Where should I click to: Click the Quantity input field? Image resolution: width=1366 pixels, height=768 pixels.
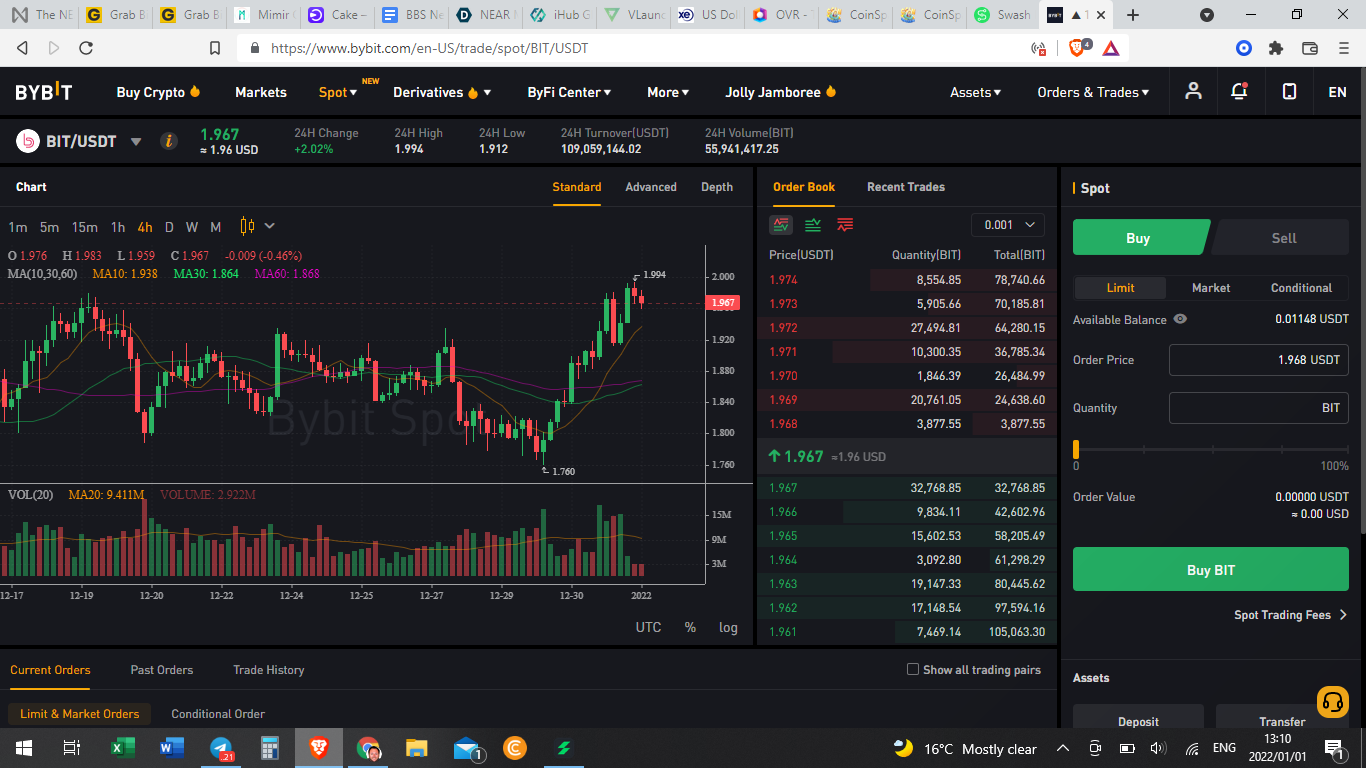point(1259,408)
